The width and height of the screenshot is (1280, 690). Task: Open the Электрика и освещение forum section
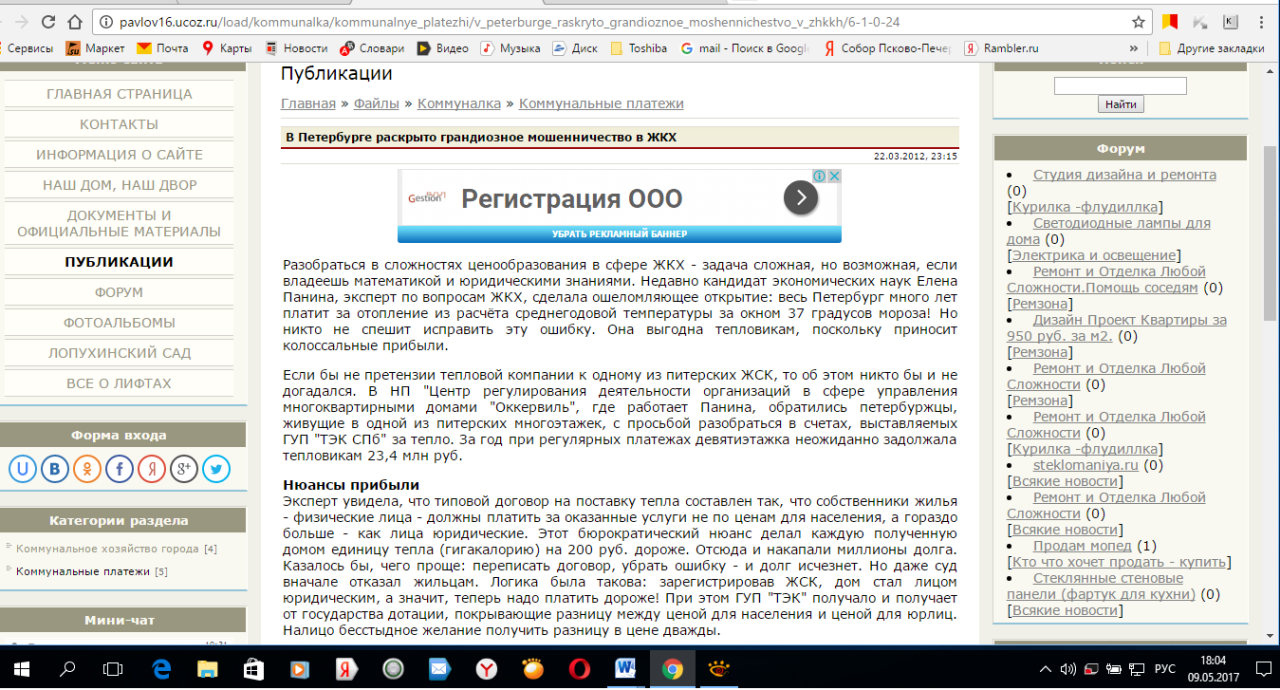(x=1093, y=255)
